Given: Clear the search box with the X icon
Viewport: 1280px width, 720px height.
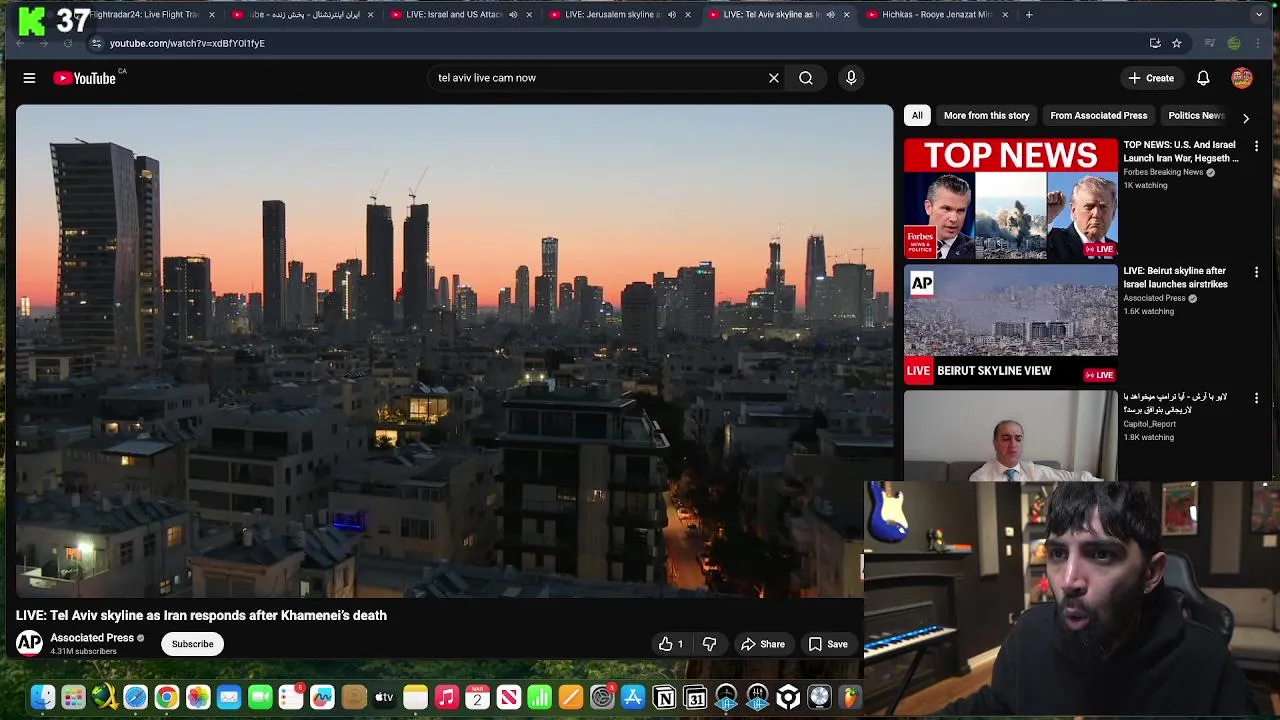Looking at the screenshot, I should tap(773, 78).
